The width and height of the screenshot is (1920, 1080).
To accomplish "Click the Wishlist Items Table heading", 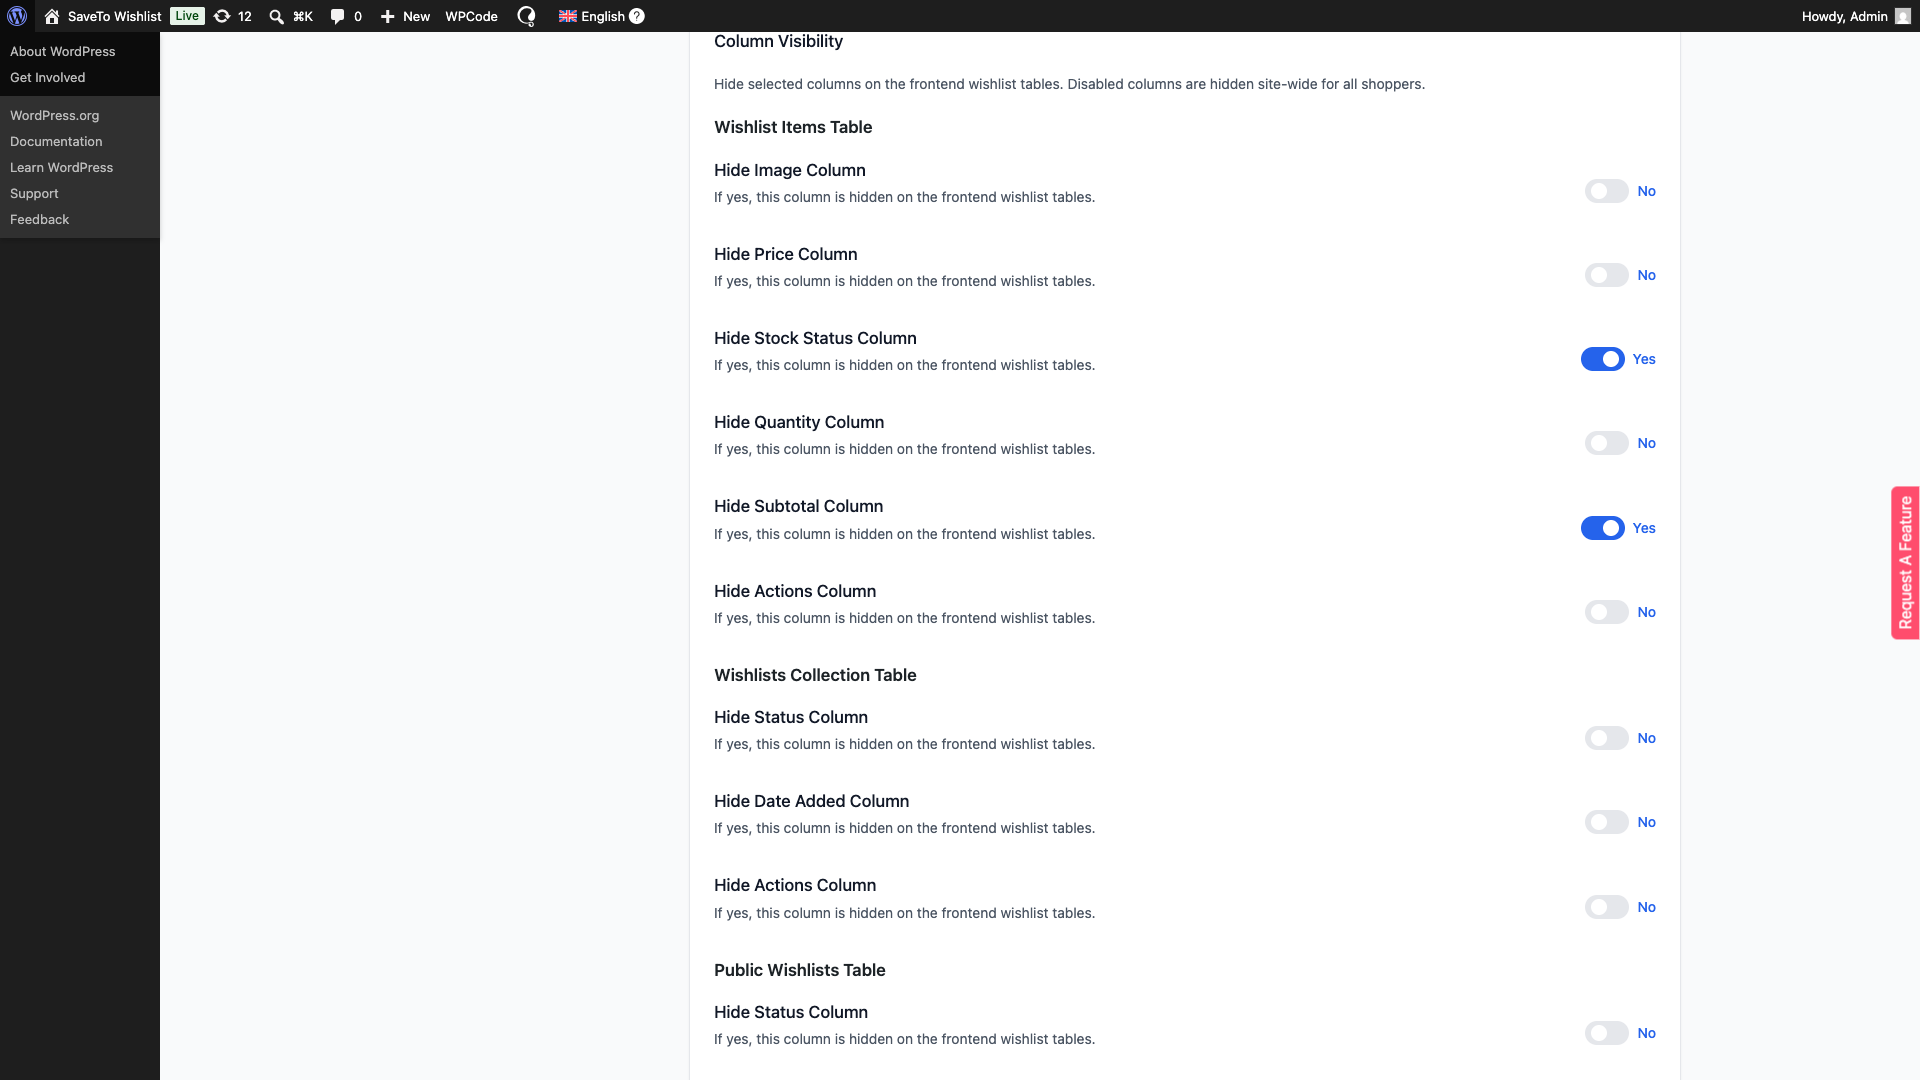I will tap(793, 127).
